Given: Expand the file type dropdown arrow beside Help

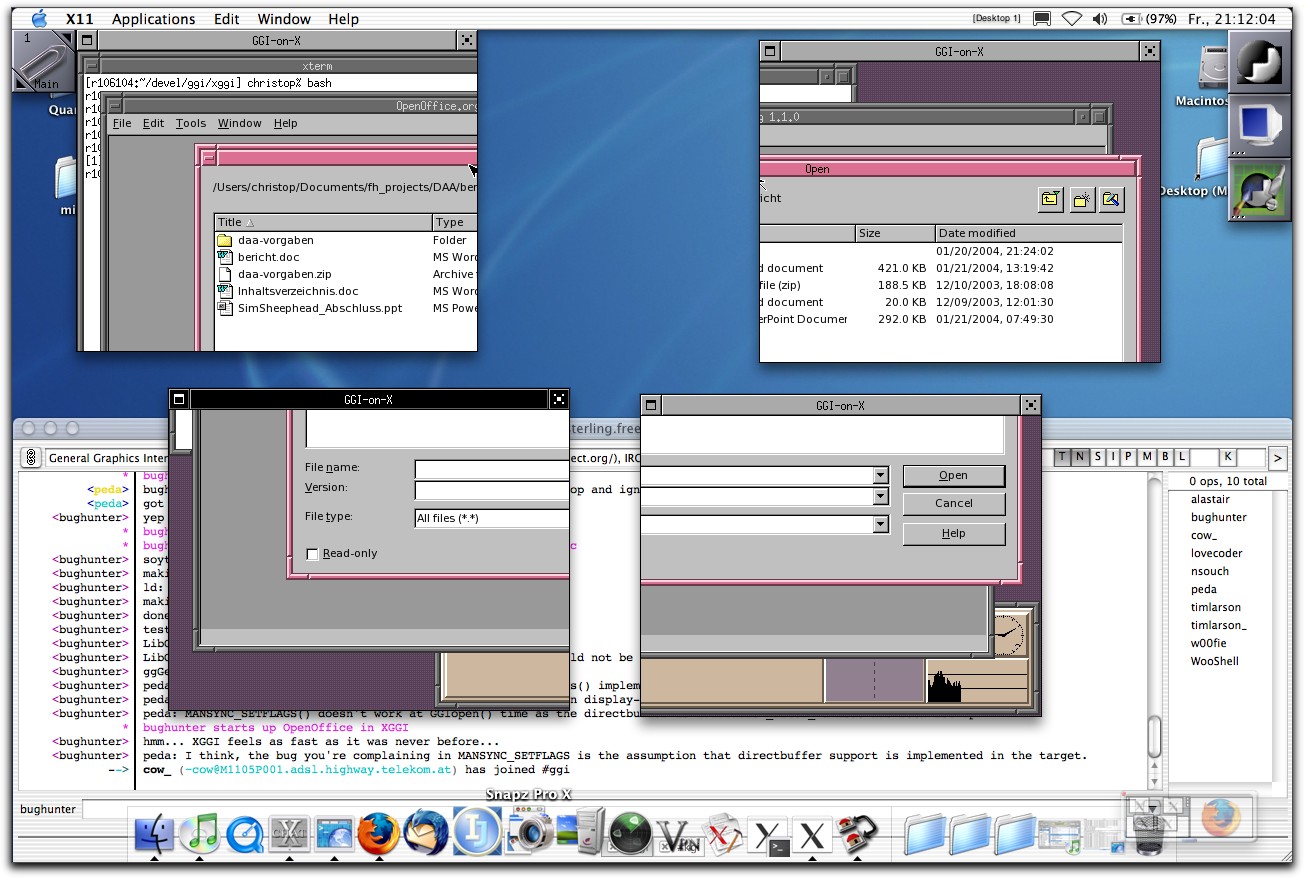Looking at the screenshot, I should [880, 524].
